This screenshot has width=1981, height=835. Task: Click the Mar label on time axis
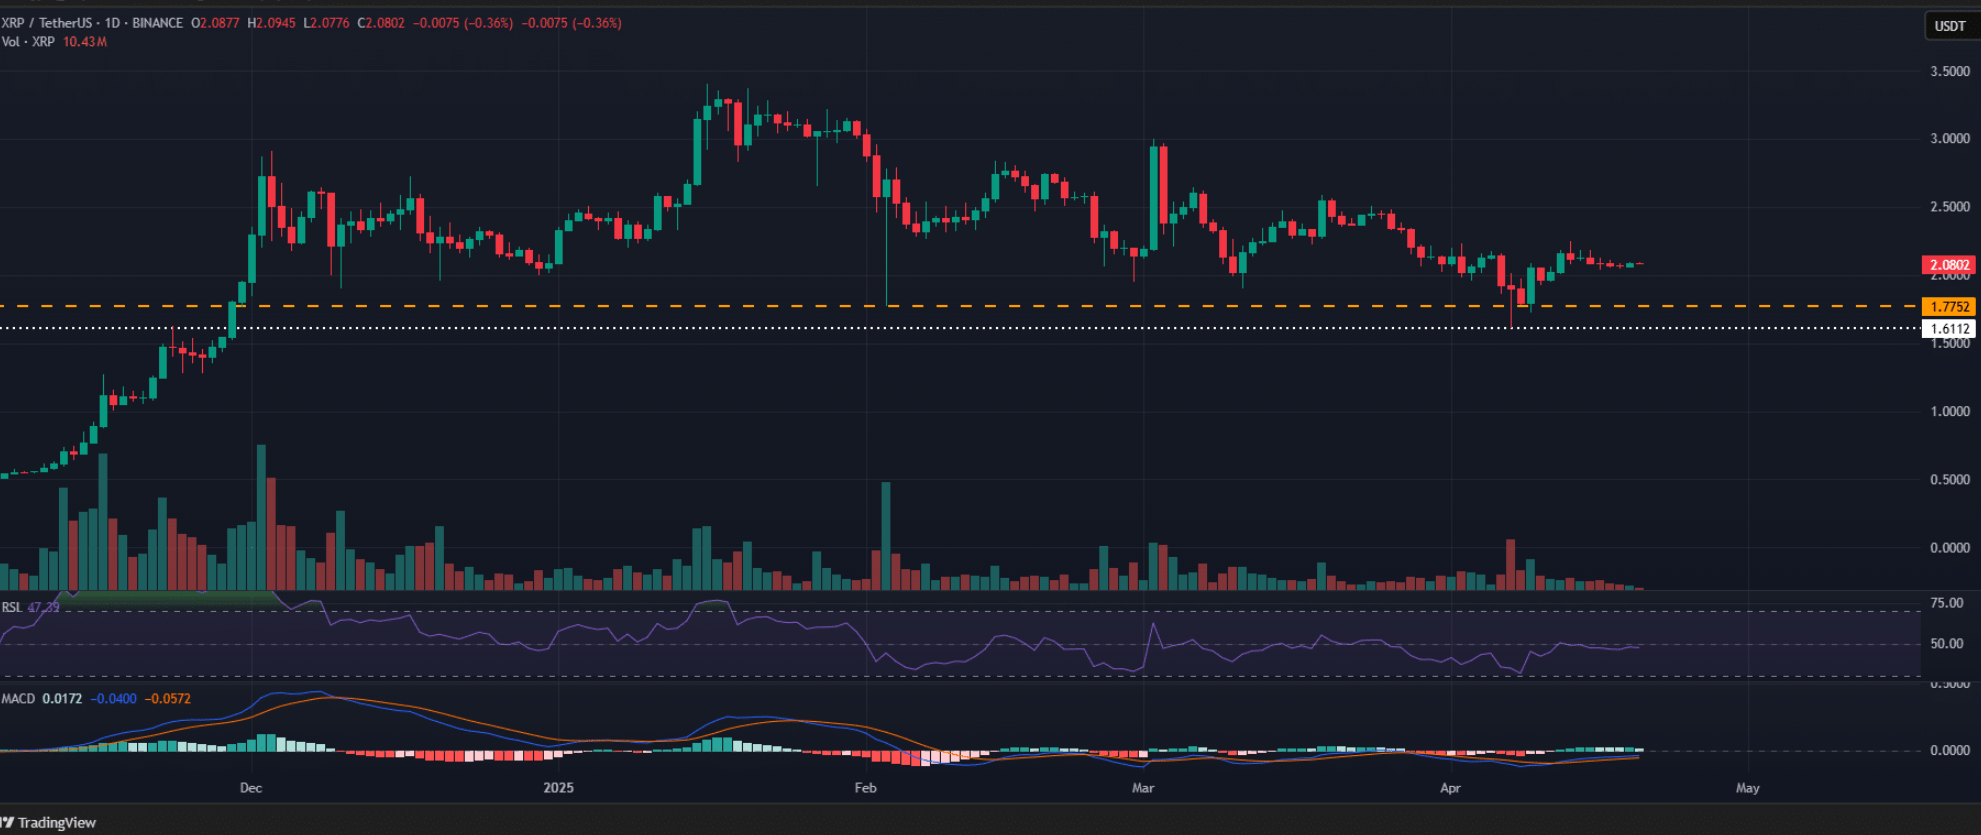tap(1143, 788)
